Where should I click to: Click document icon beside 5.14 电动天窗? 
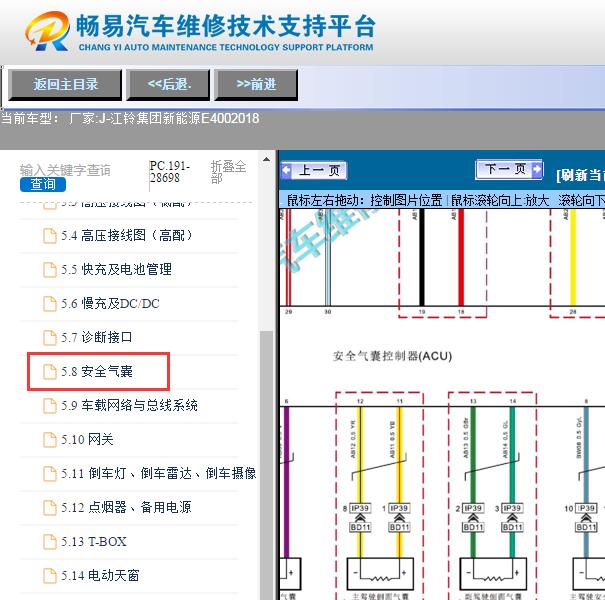(50, 575)
